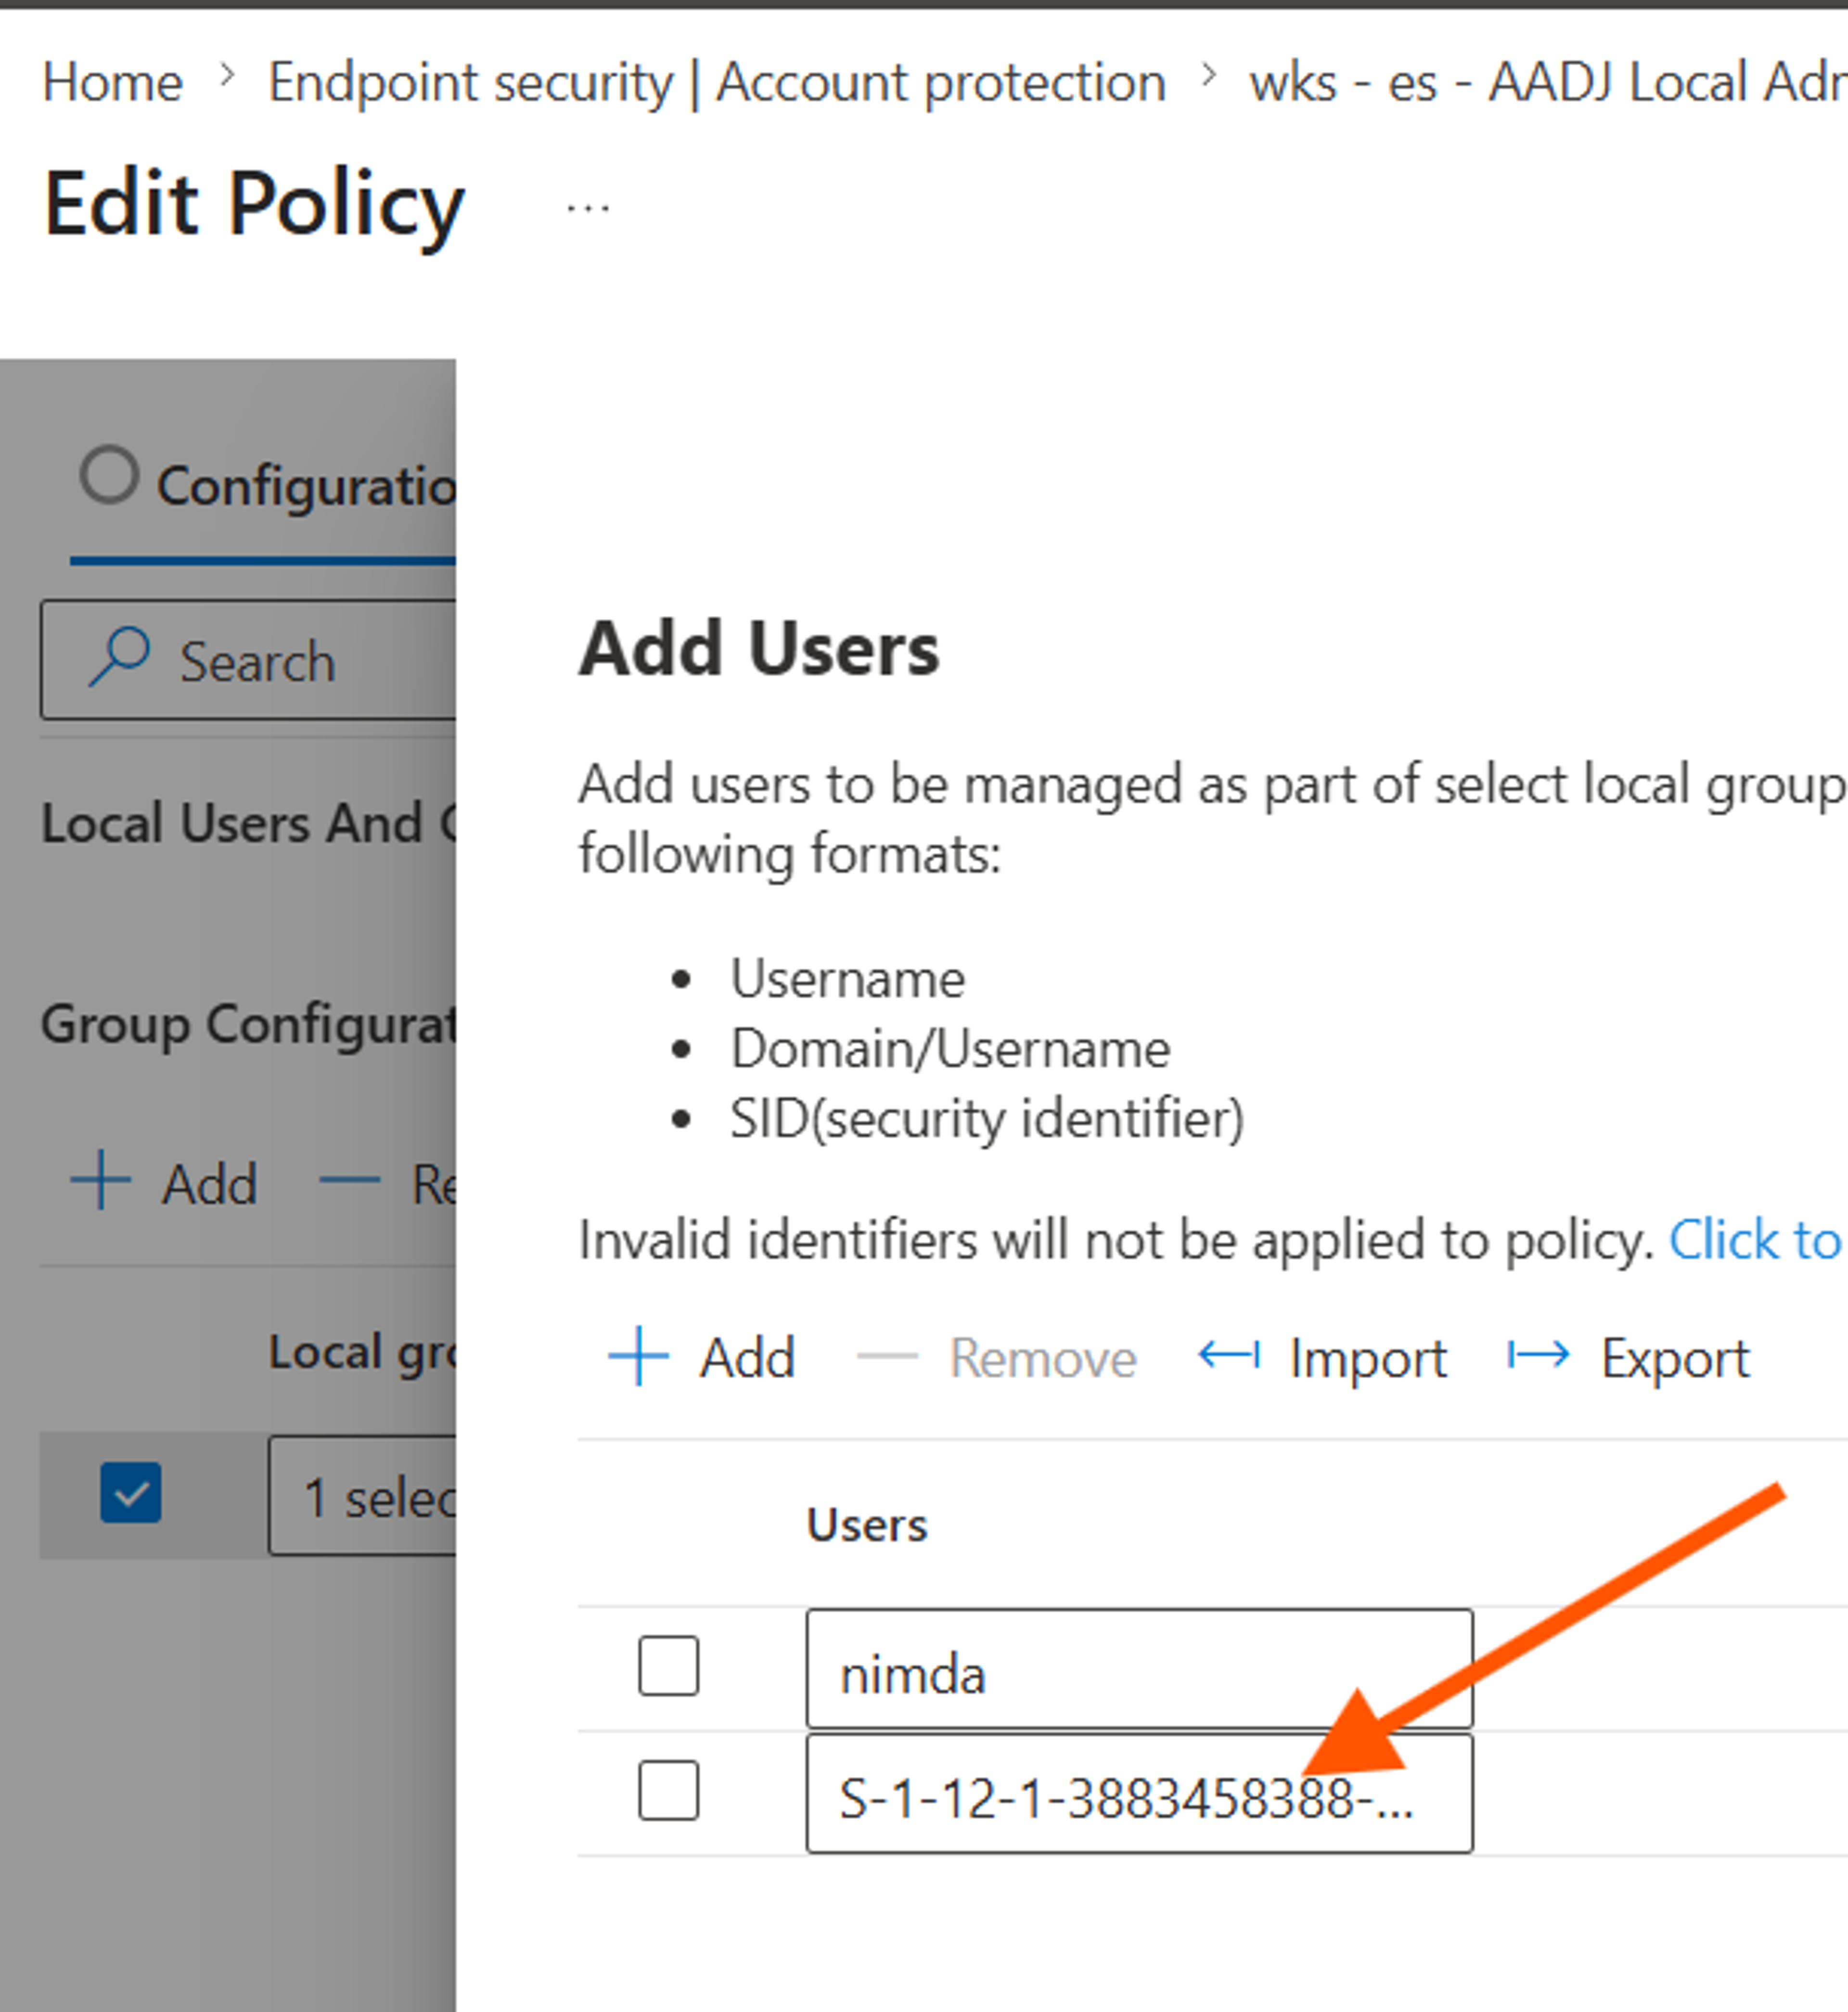The width and height of the screenshot is (1848, 2012).
Task: Click the nimda user input field
Action: tap(1139, 1668)
